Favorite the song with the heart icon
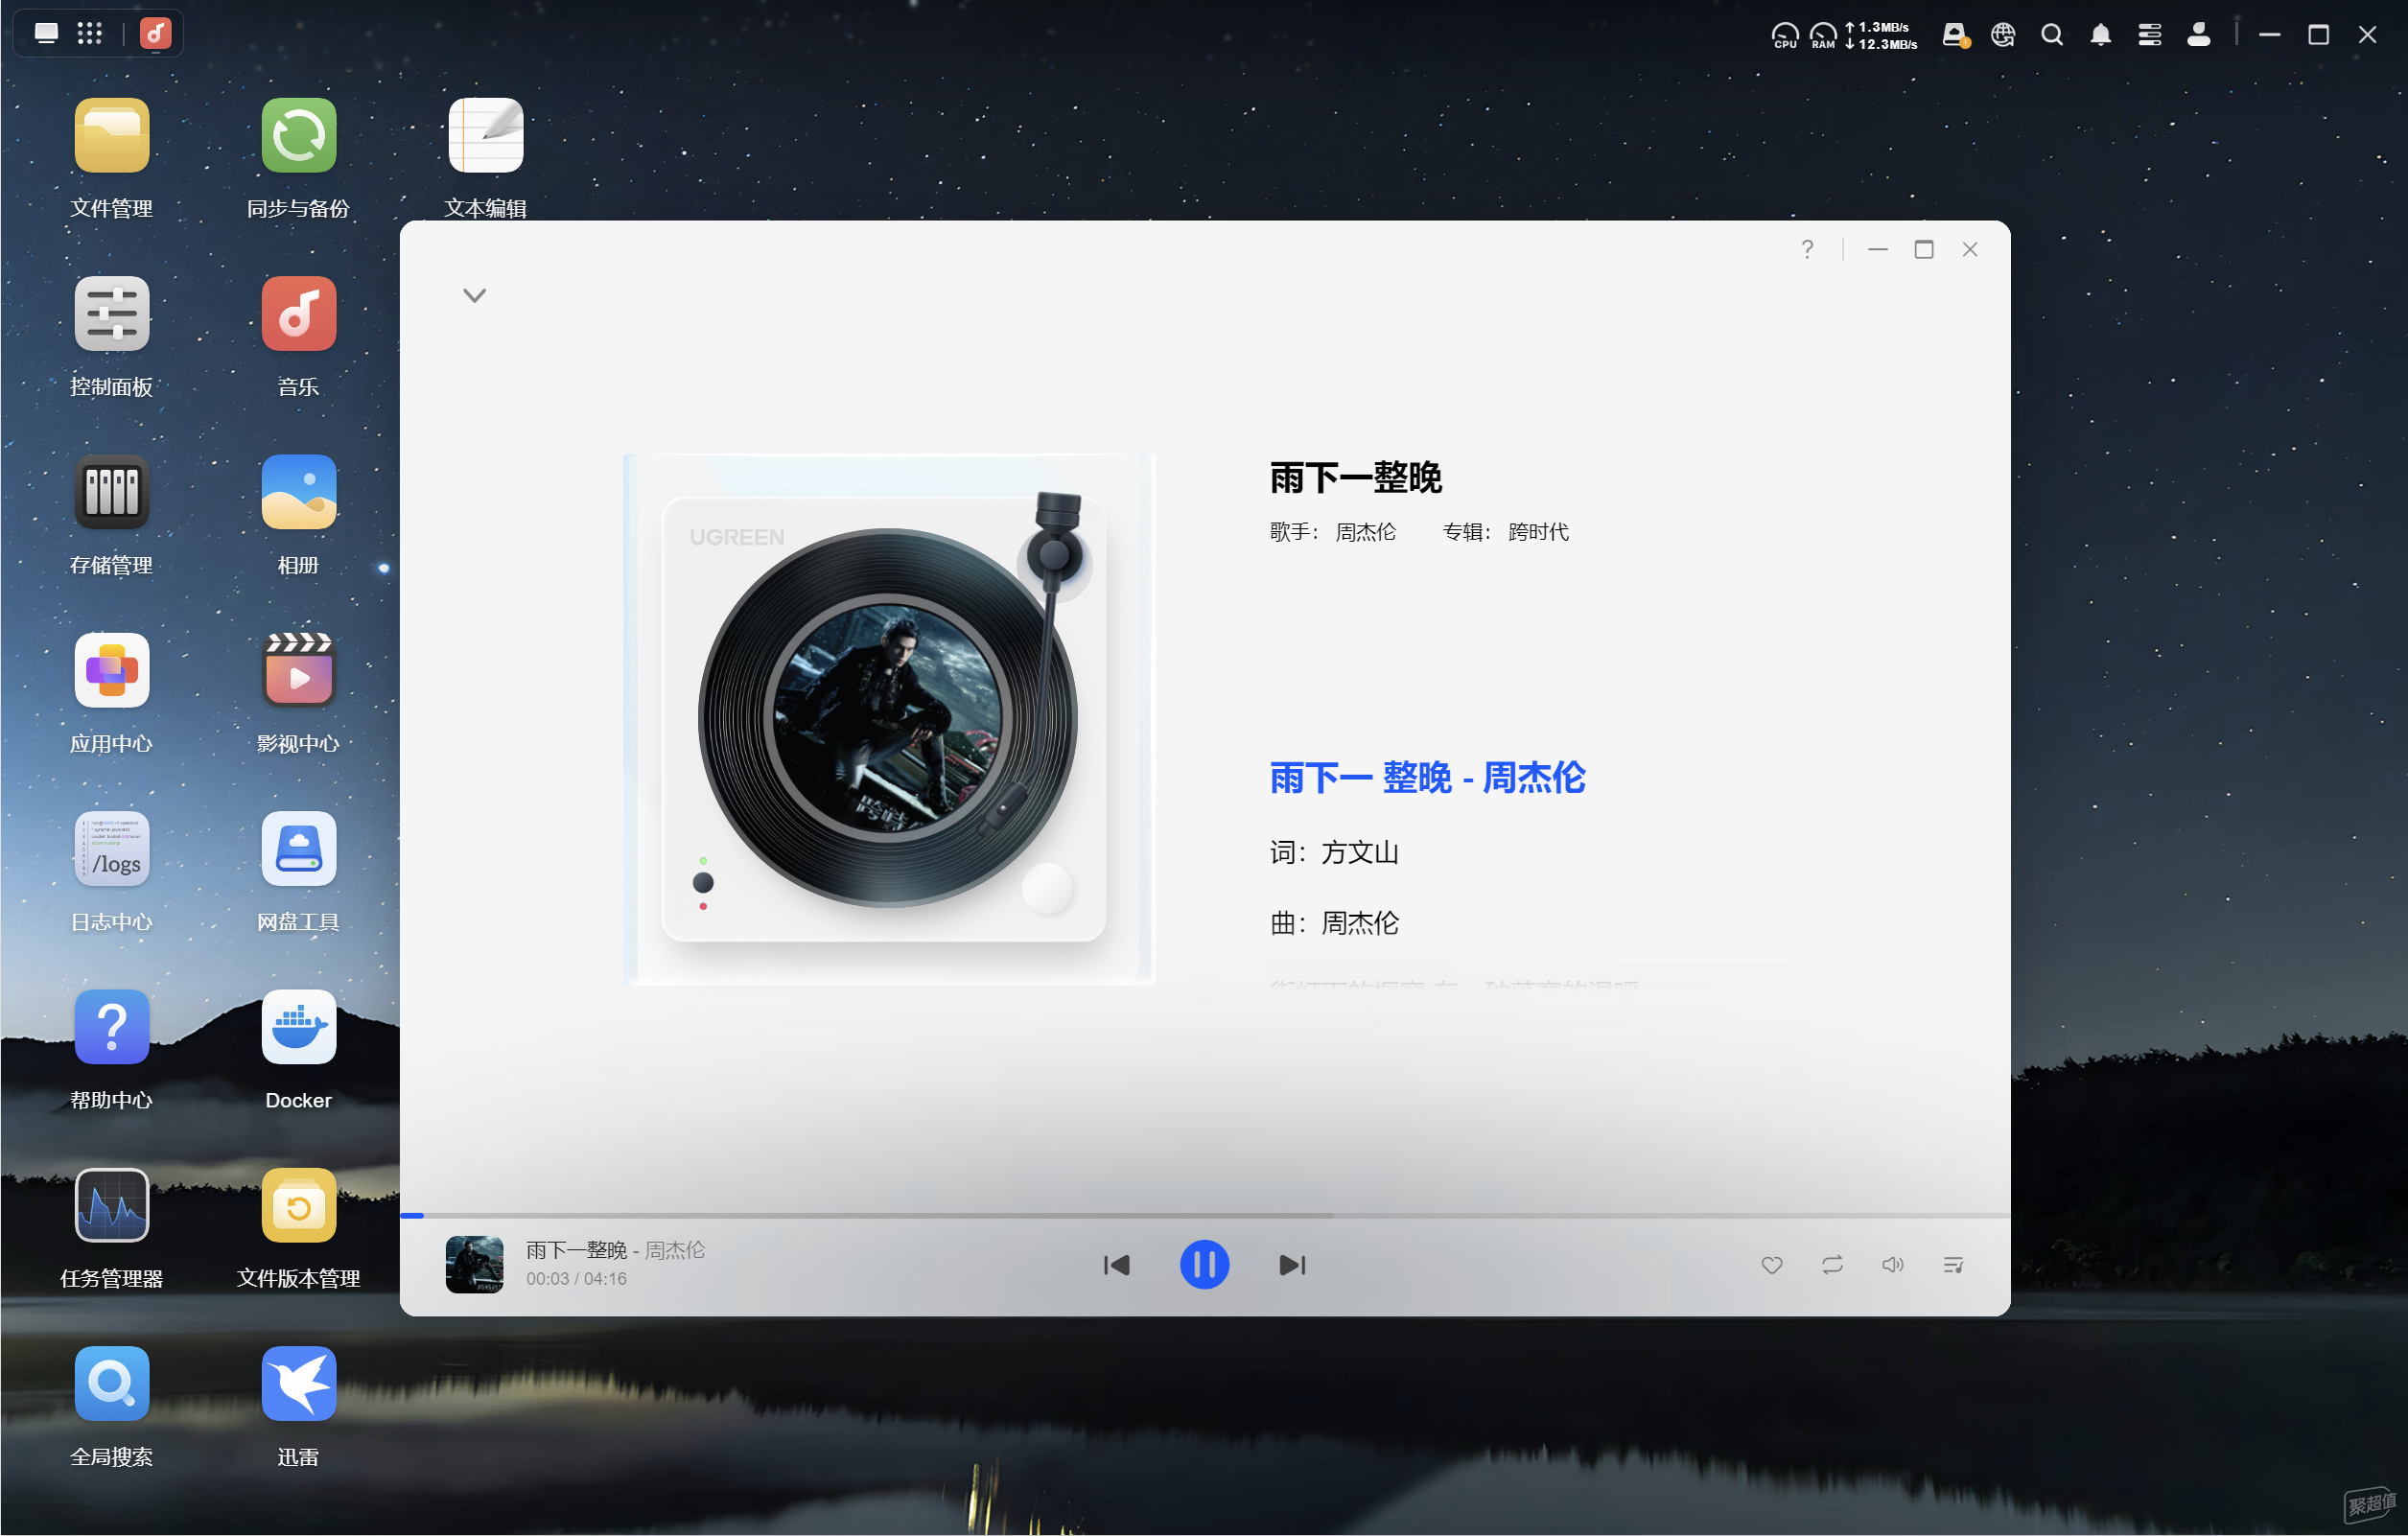The height and width of the screenshot is (1536, 2408). point(1772,1265)
